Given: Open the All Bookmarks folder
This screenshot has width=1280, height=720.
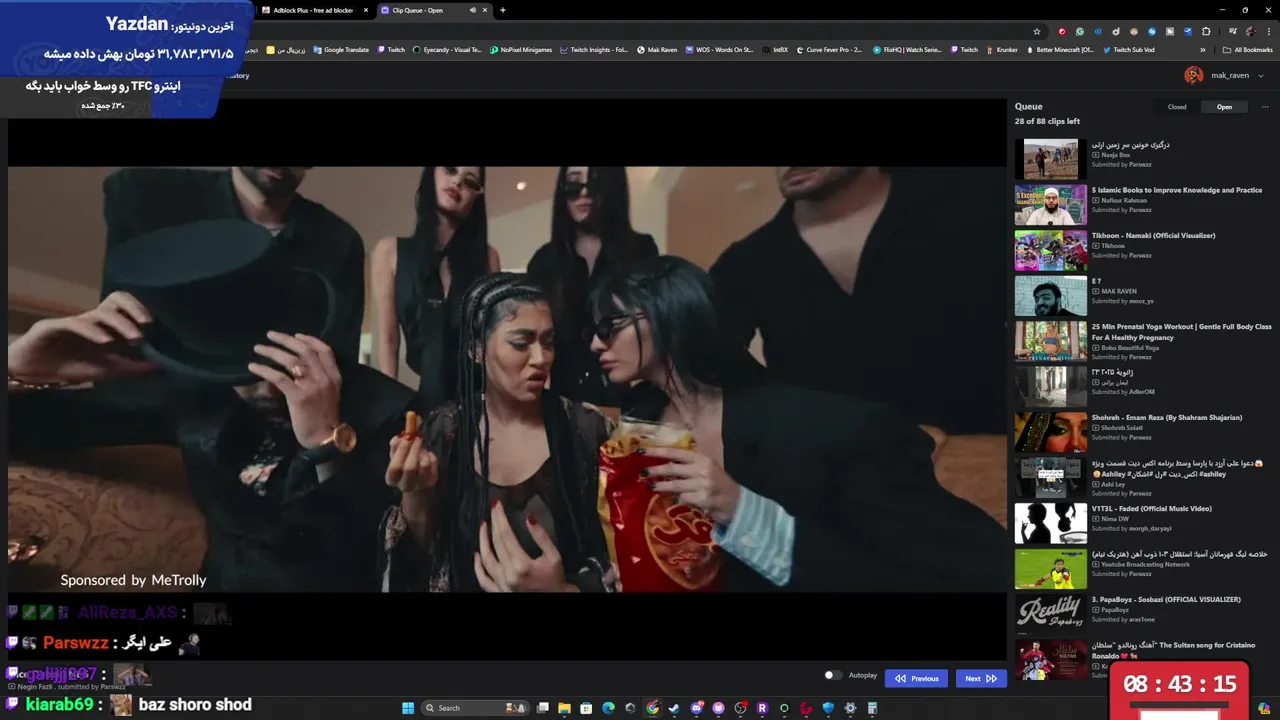Looking at the screenshot, I should (x=1247, y=50).
